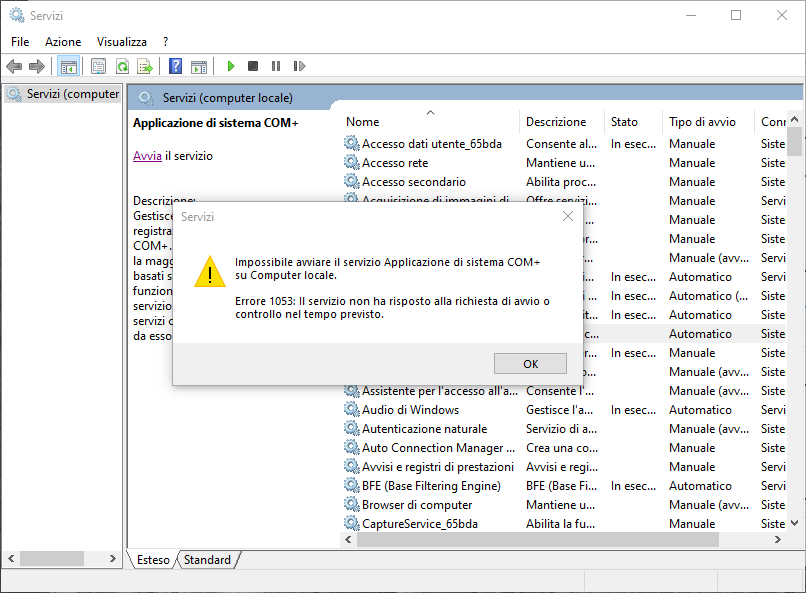Viewport: 806px width, 593px height.
Task: Click the Refresh toolbar icon
Action: pos(122,66)
